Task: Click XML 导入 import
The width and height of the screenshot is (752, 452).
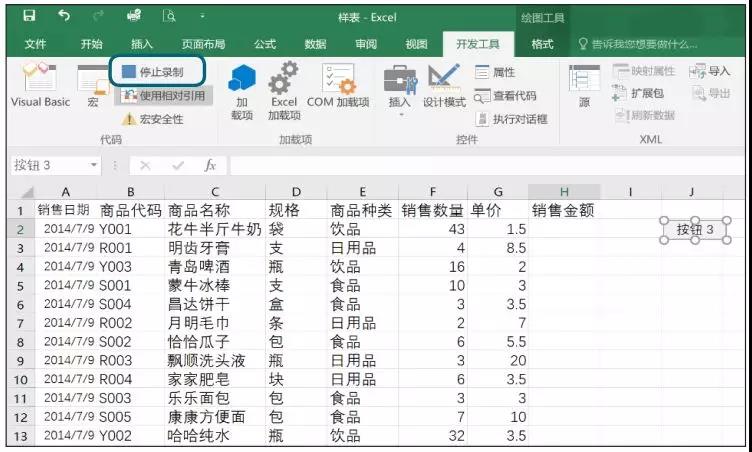Action: (710, 71)
